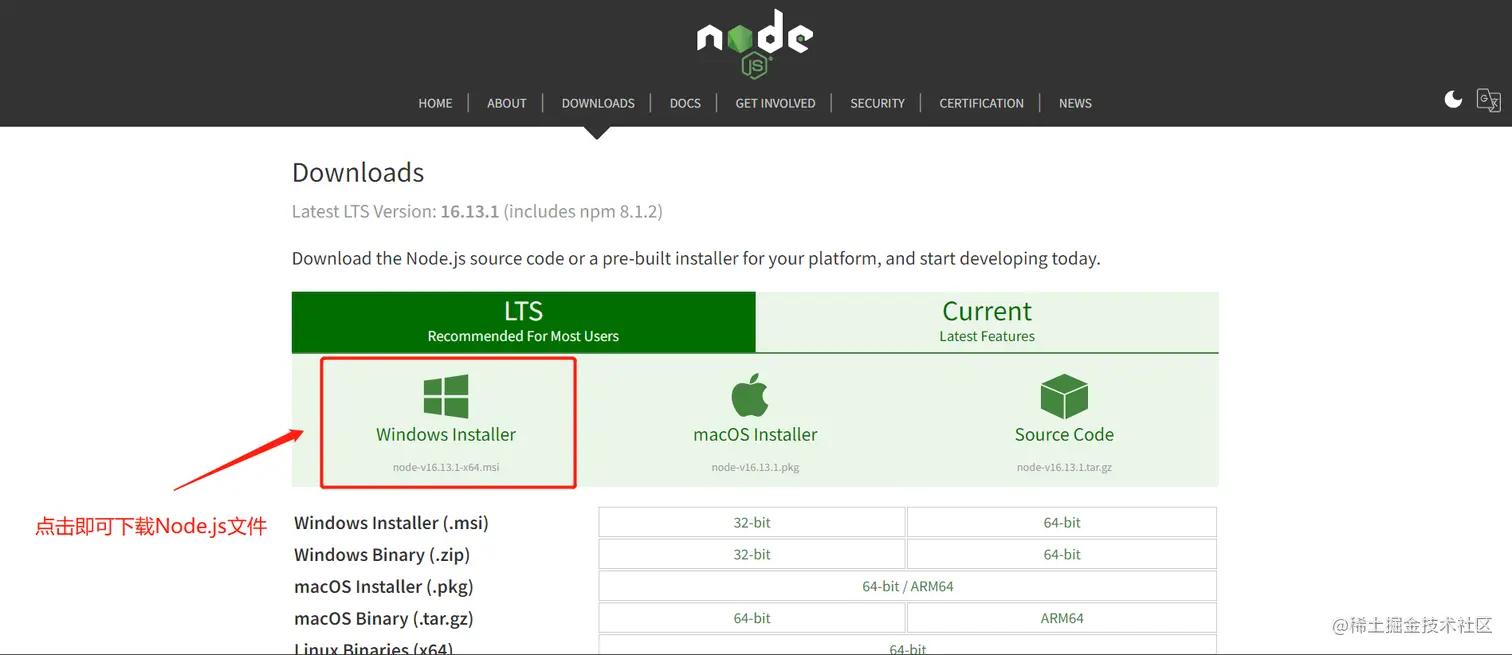Click node-v16.13.1.pkg filename

point(755,467)
